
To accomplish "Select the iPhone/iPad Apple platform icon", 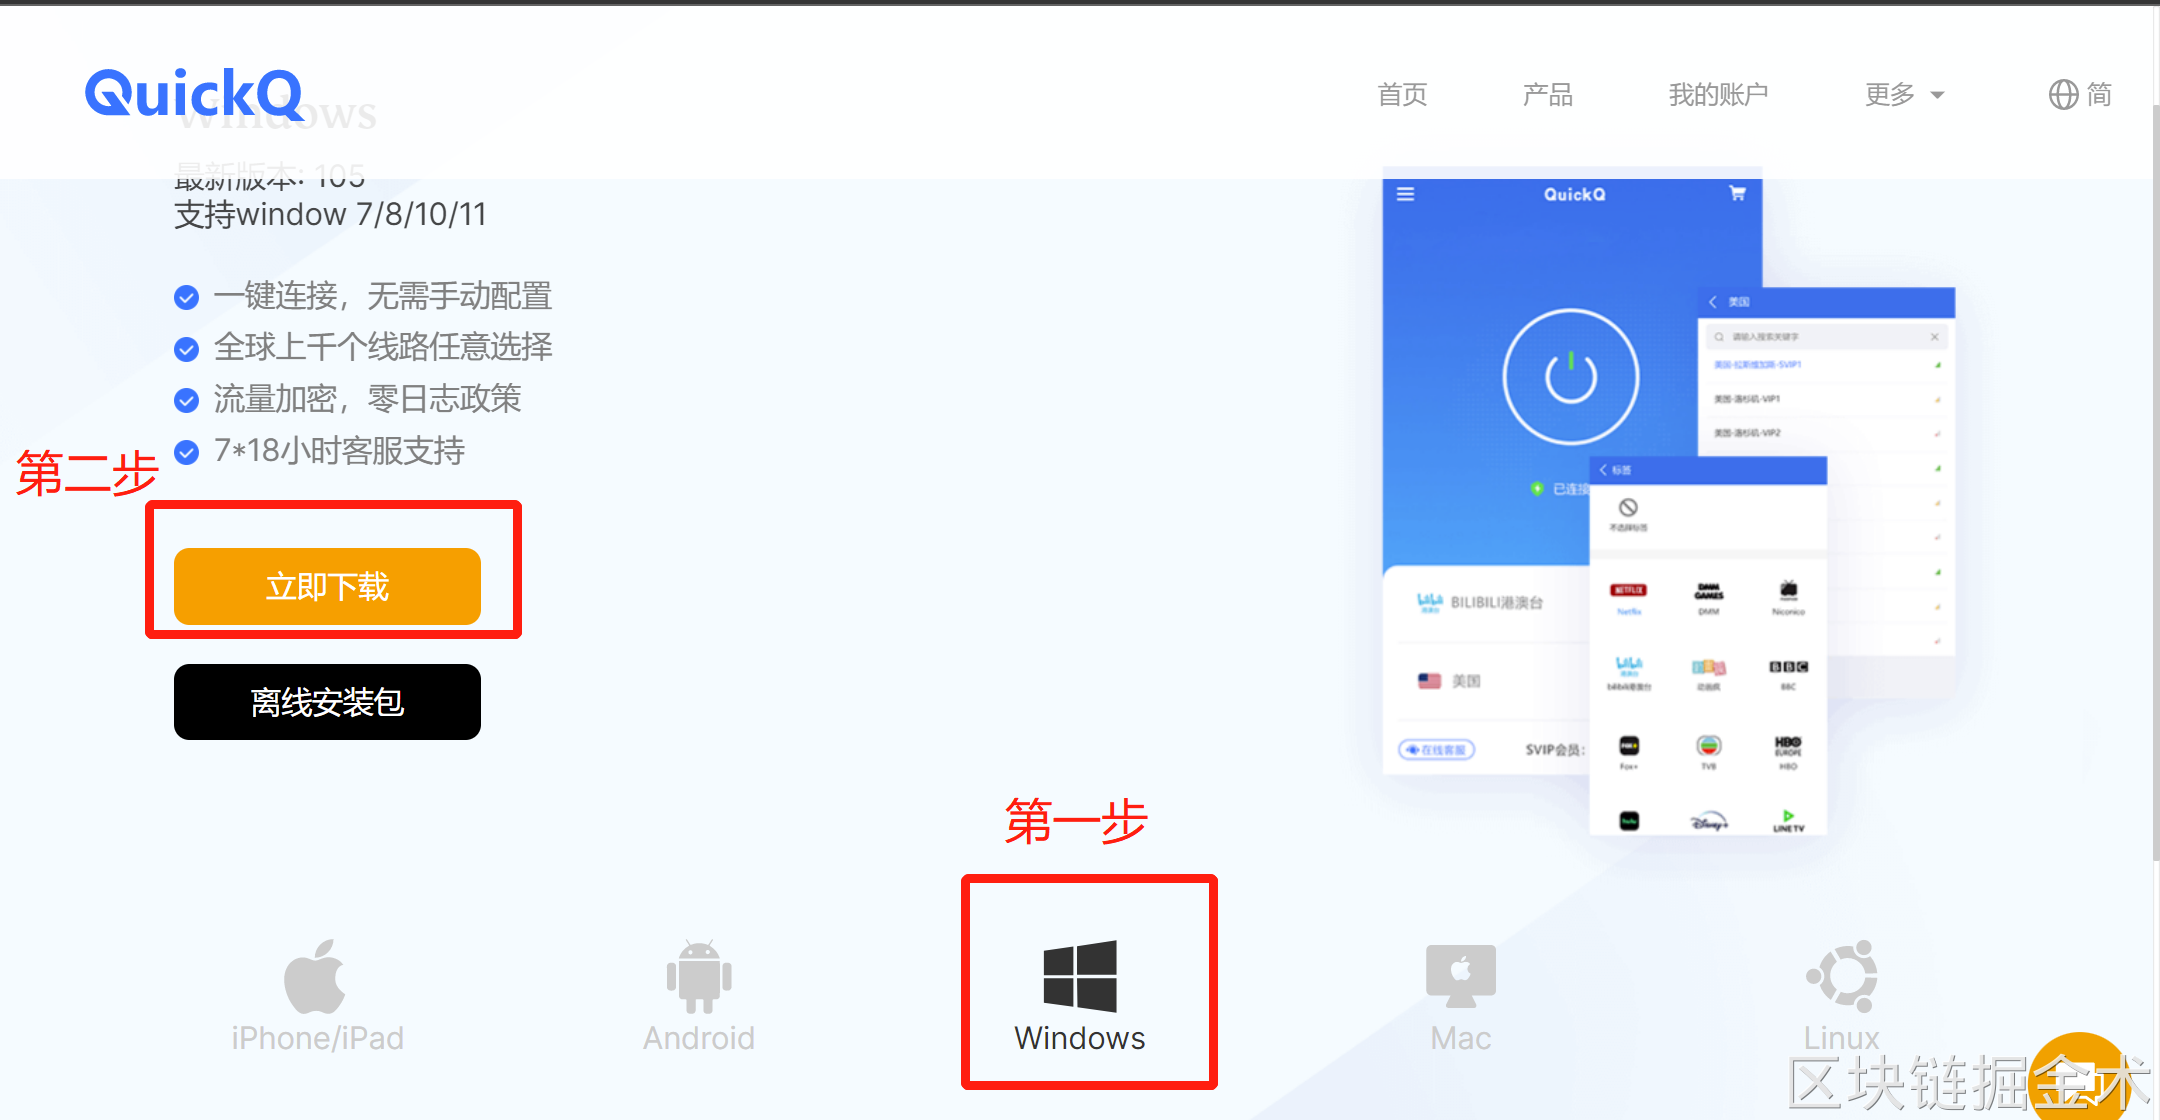I will point(315,977).
